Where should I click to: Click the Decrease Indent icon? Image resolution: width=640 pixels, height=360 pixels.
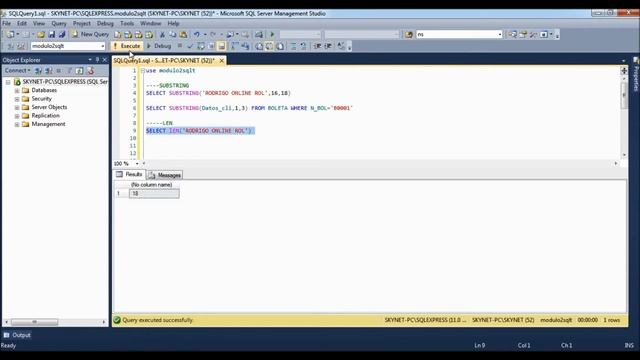[317, 46]
